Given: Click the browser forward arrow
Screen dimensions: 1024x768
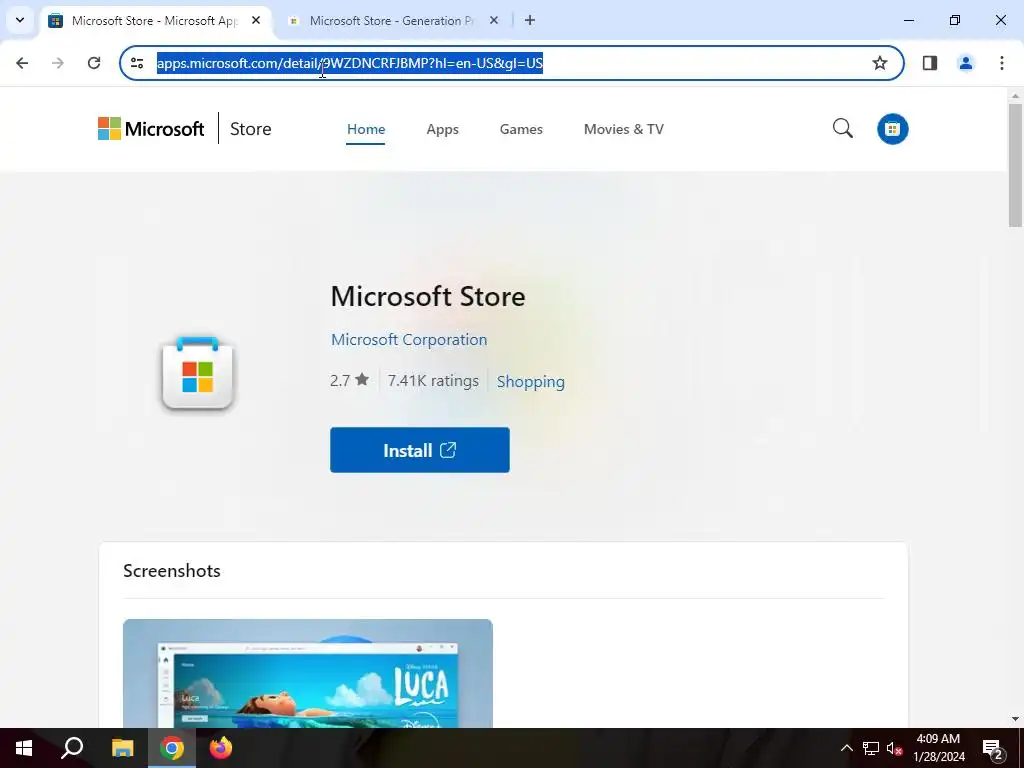Looking at the screenshot, I should pos(58,63).
